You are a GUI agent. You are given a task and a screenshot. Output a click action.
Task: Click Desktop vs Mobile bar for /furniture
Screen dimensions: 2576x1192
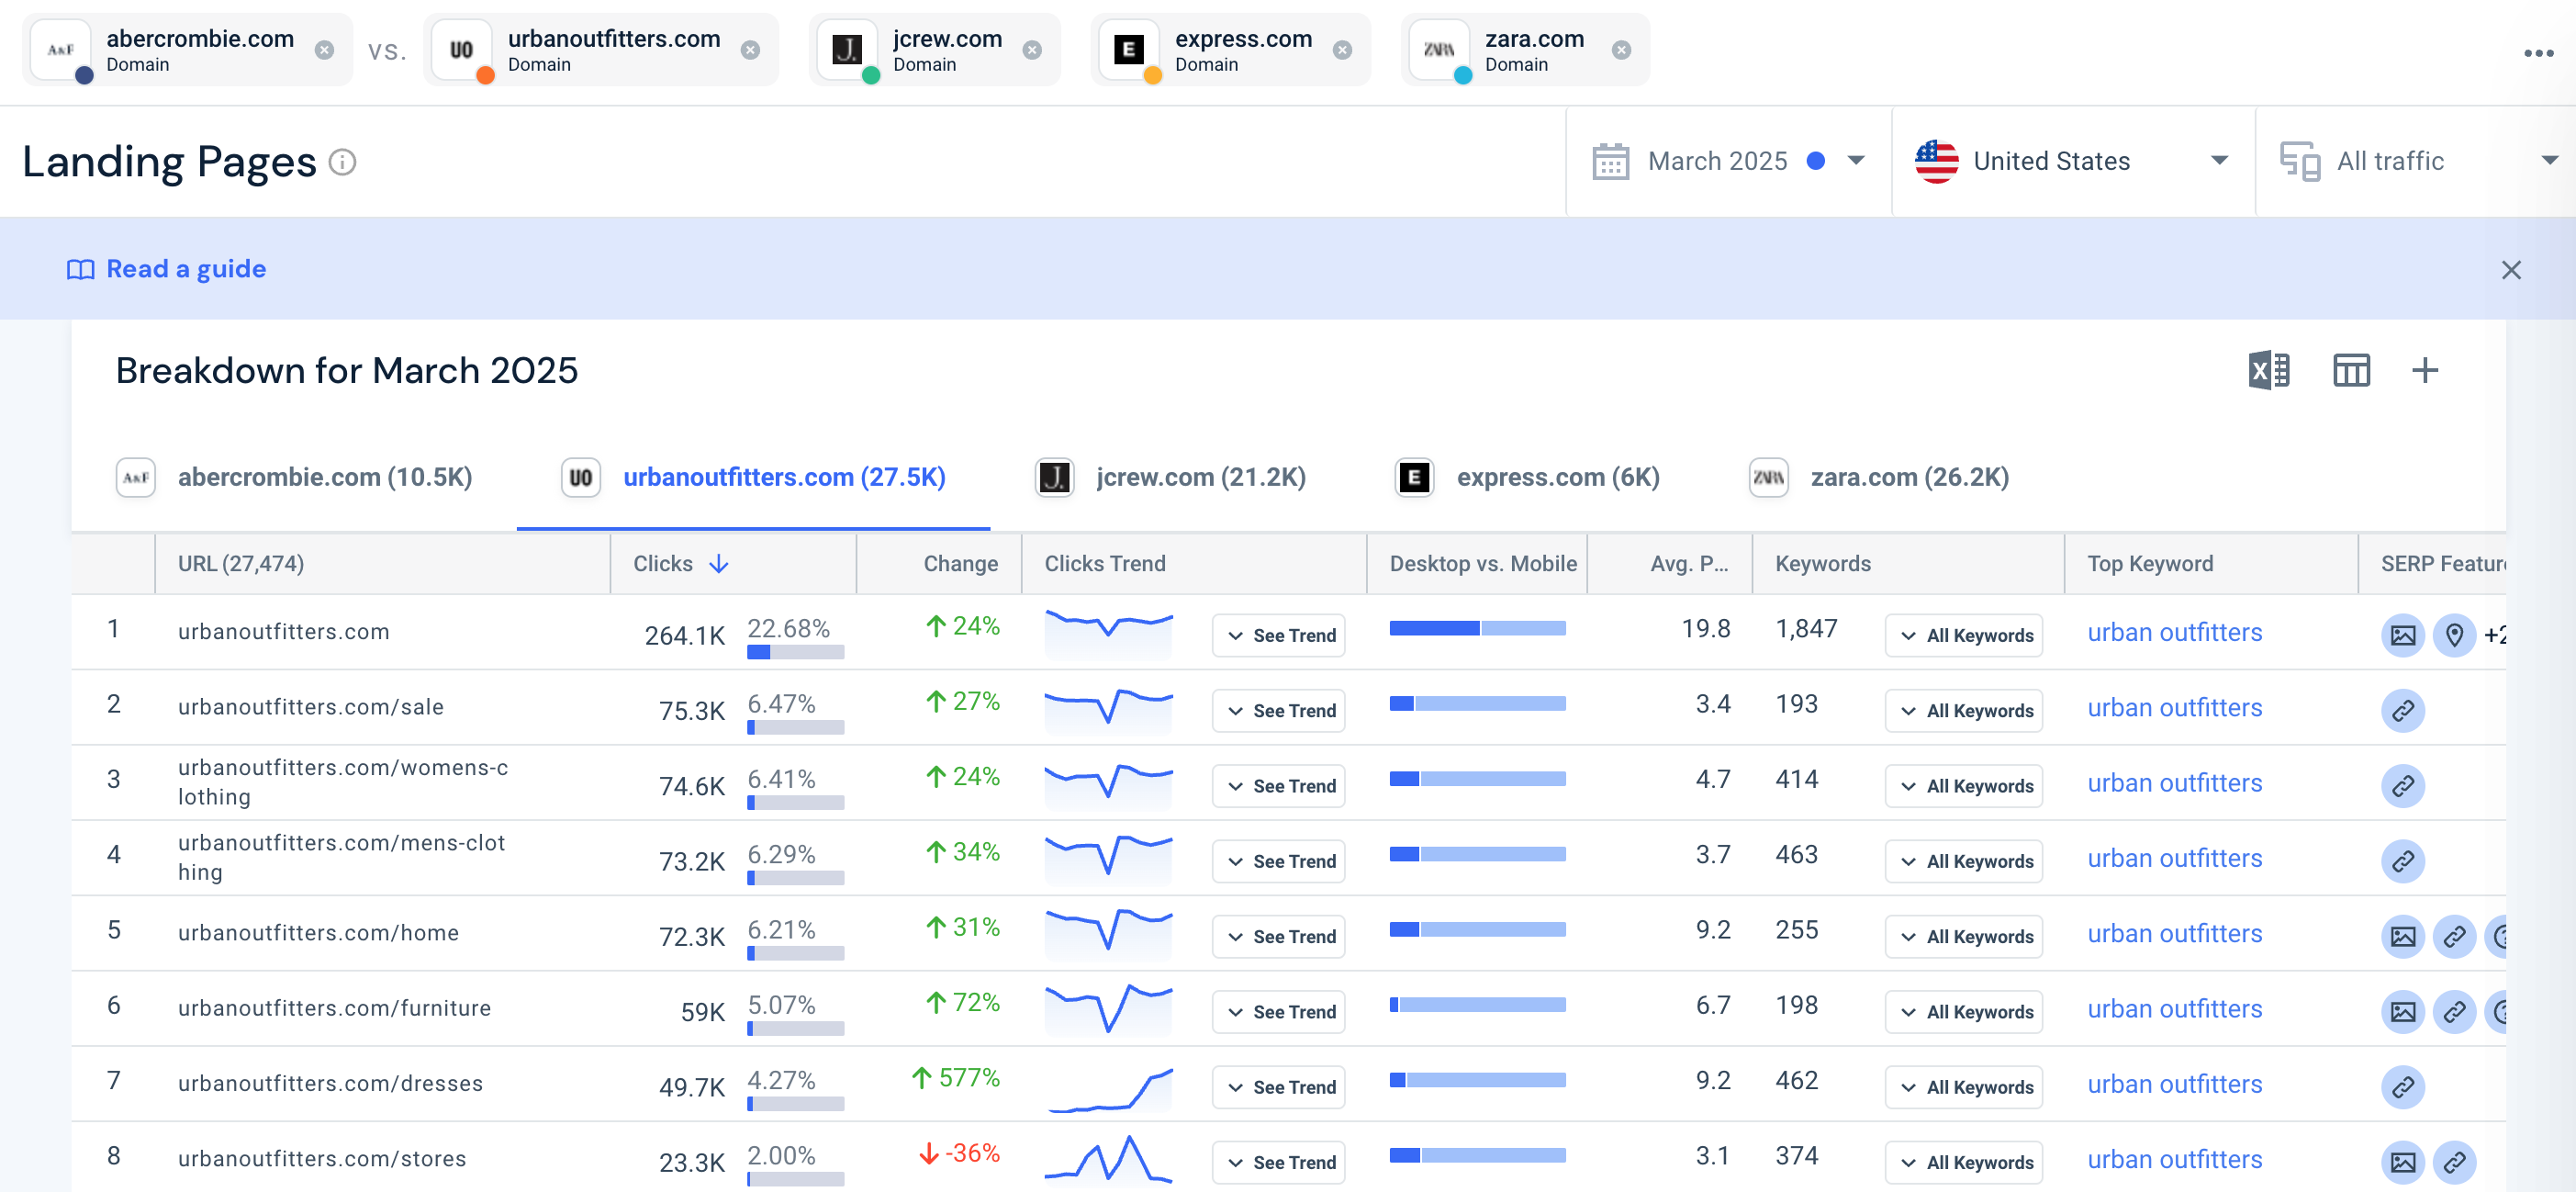(x=1477, y=1005)
